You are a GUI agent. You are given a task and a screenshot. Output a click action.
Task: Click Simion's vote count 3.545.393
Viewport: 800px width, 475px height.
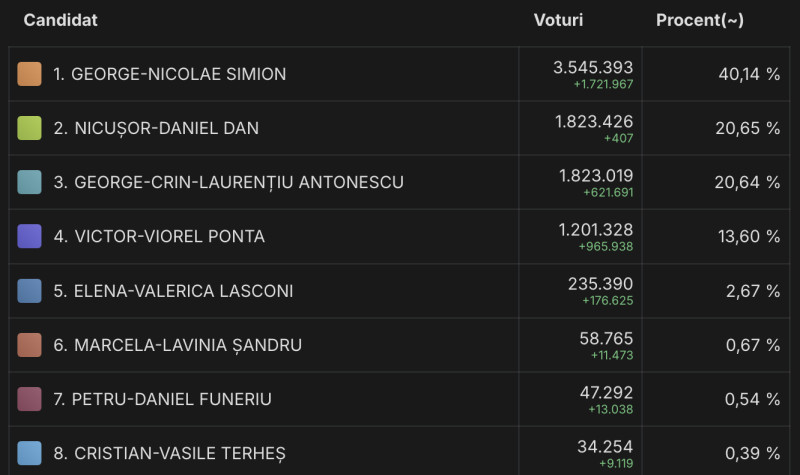(593, 67)
